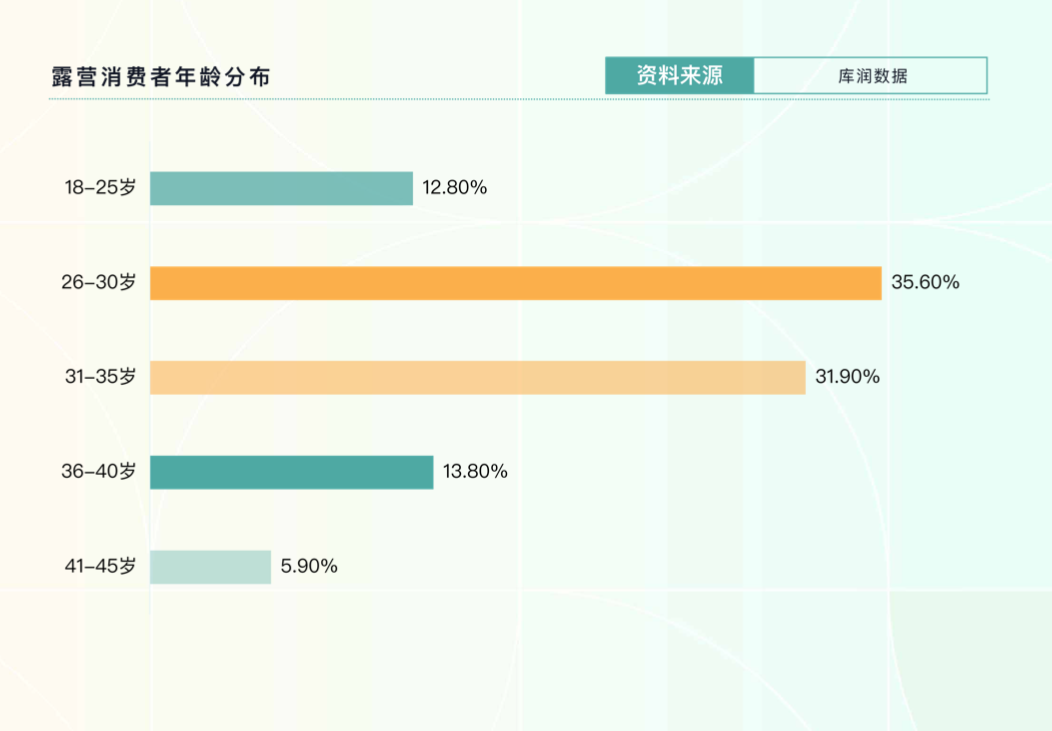Click the 35.60% value label
This screenshot has height=731, width=1052.
pyautogui.click(x=925, y=282)
